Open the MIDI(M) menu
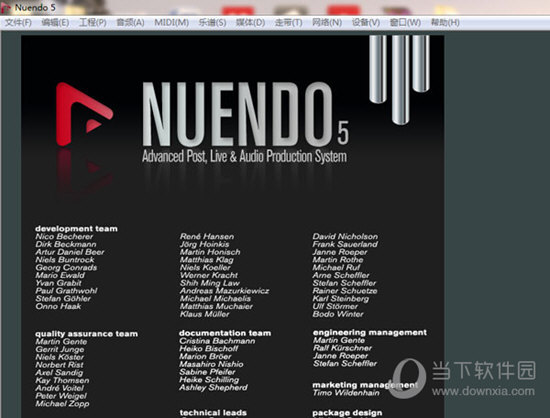This screenshot has width=550, height=418. [x=172, y=23]
